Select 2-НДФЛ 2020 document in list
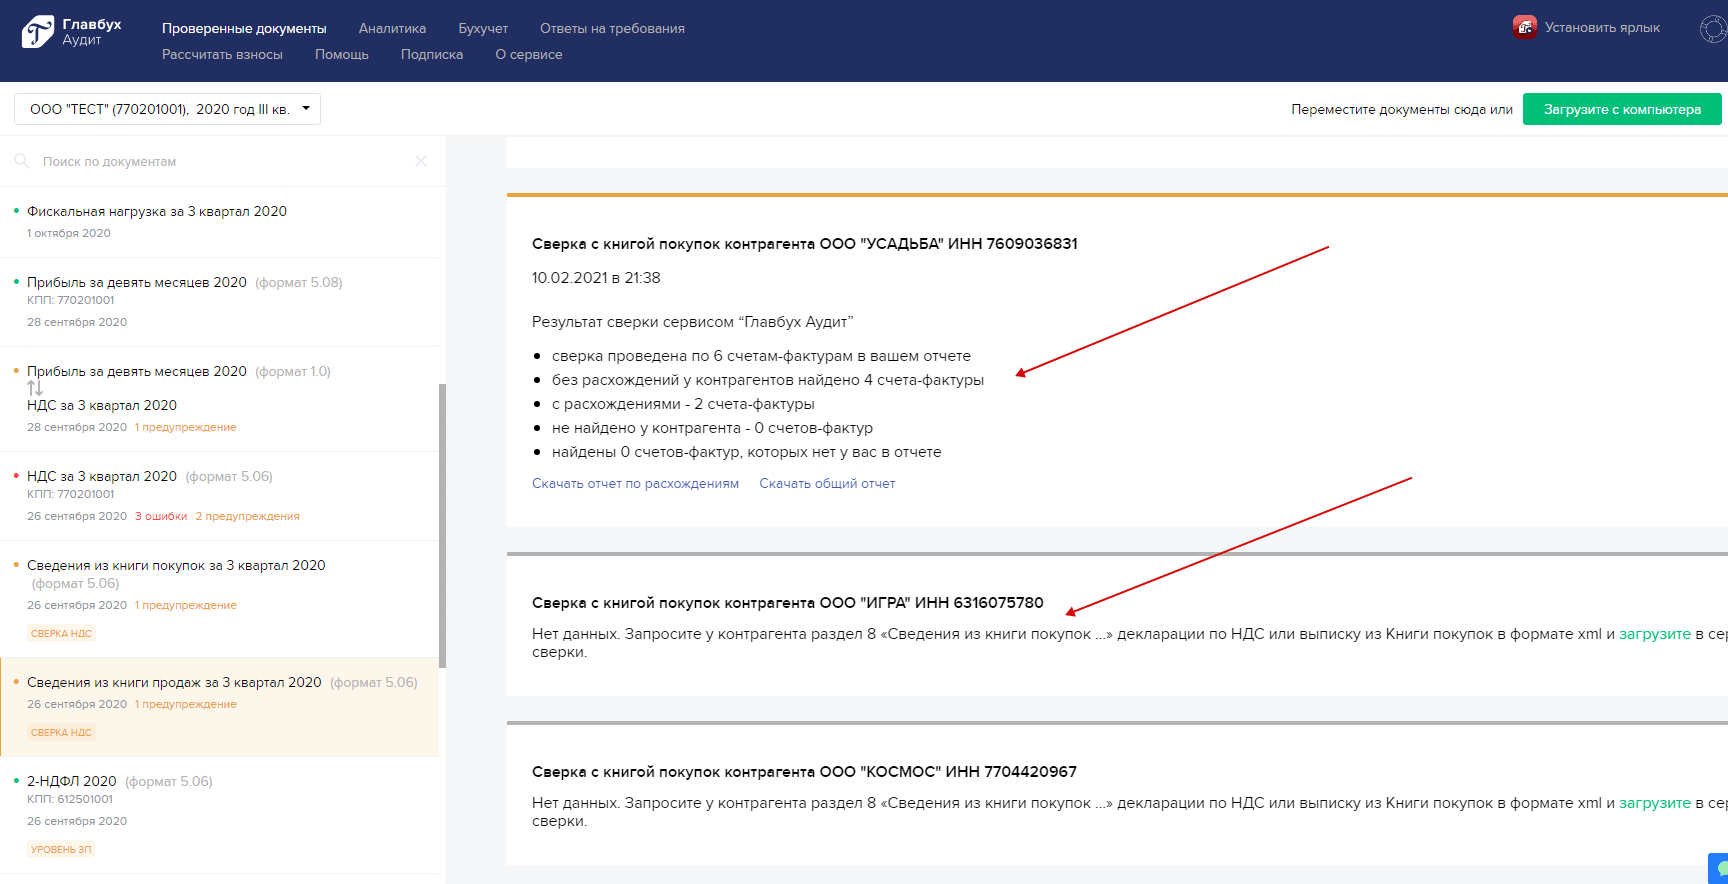Screen dimensions: 1728x884 tap(72, 781)
